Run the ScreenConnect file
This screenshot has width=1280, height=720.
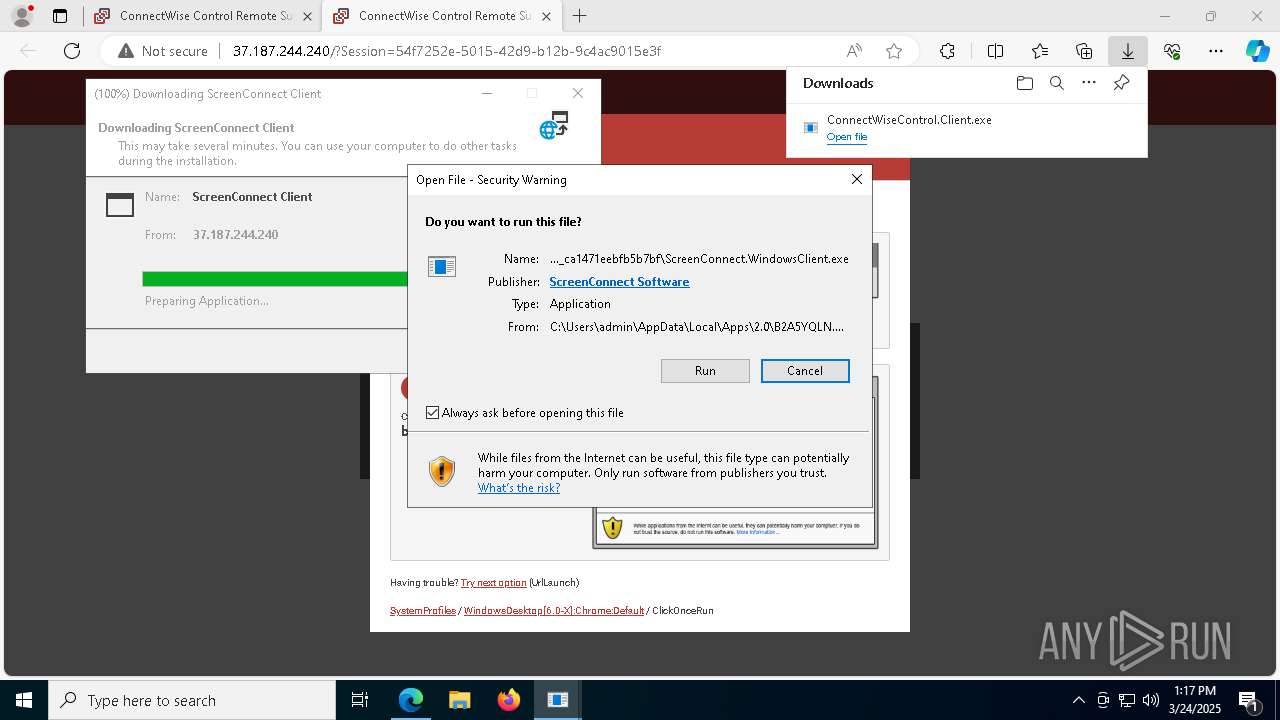[705, 371]
